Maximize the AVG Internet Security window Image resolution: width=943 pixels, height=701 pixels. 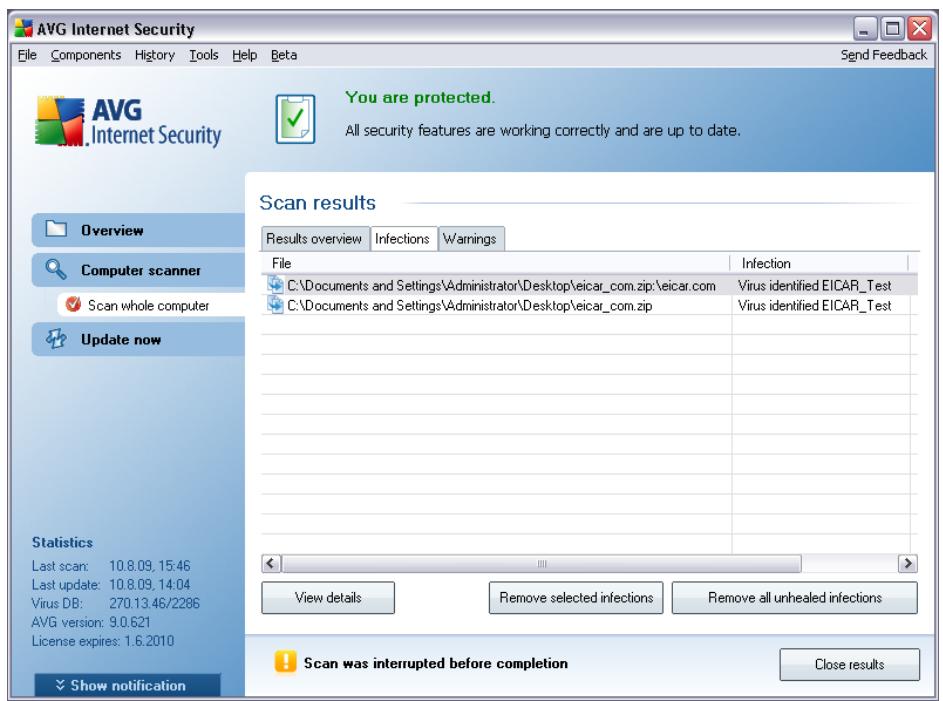(x=892, y=28)
